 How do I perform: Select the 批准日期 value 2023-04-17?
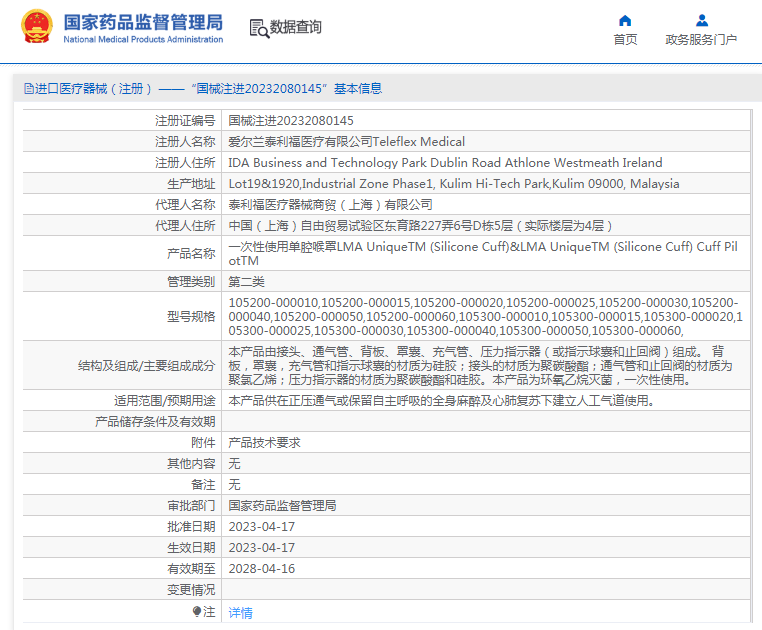click(x=262, y=526)
